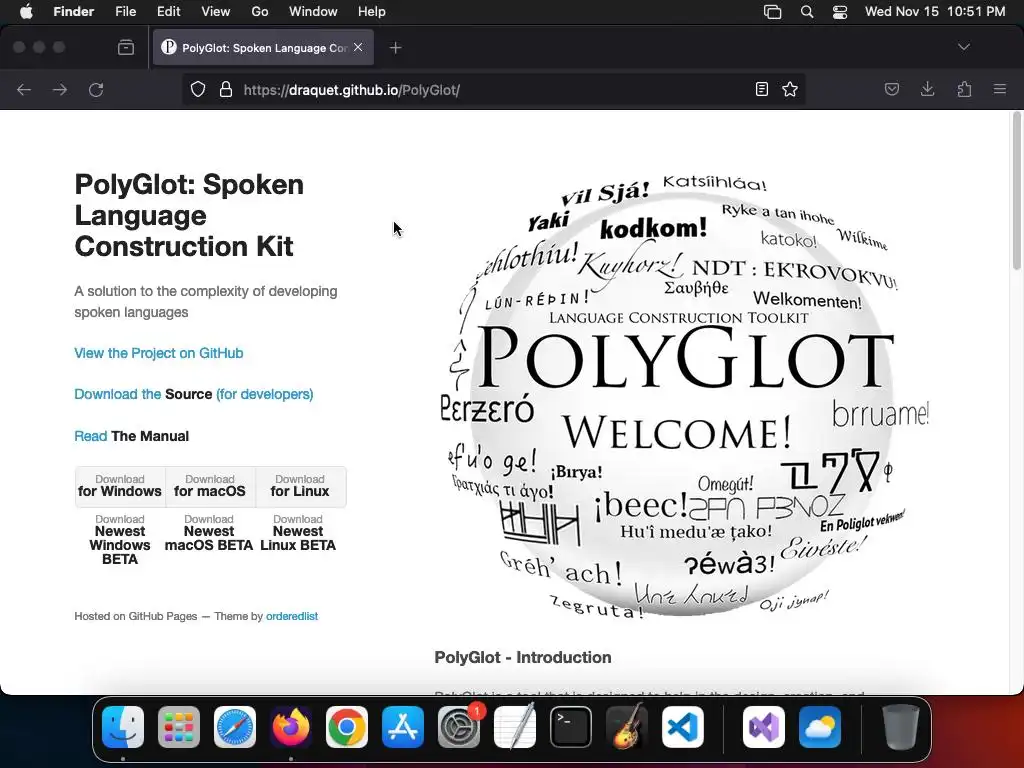
Task: Launch Safari from the Dock
Action: (235, 727)
